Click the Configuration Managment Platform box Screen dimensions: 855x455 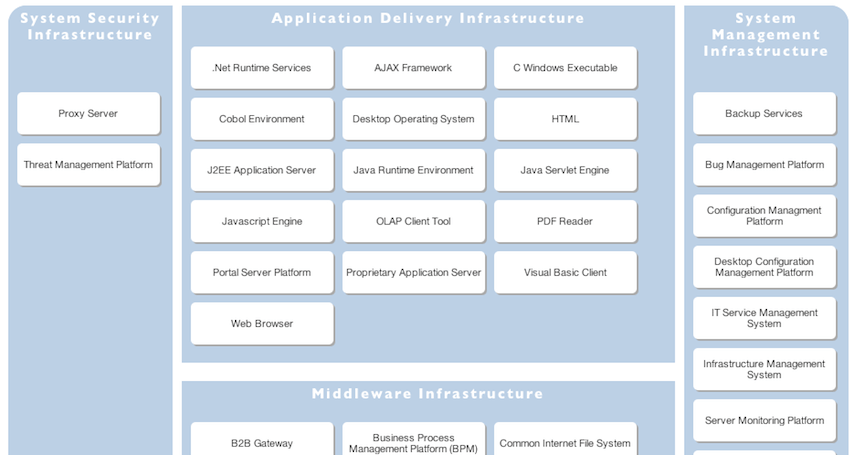pos(764,216)
